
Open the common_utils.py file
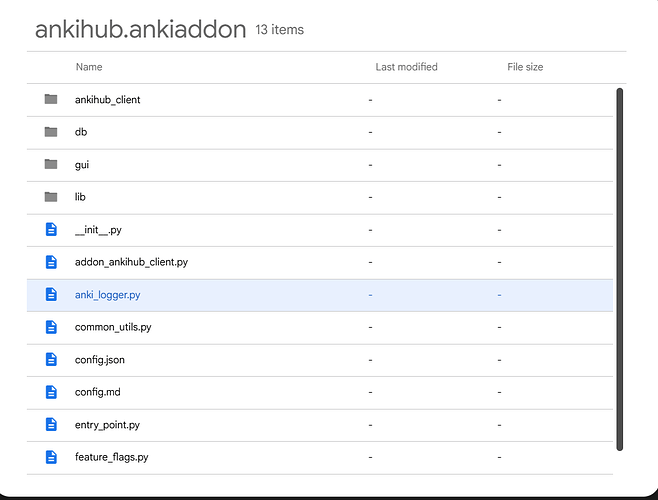pyautogui.click(x=112, y=327)
